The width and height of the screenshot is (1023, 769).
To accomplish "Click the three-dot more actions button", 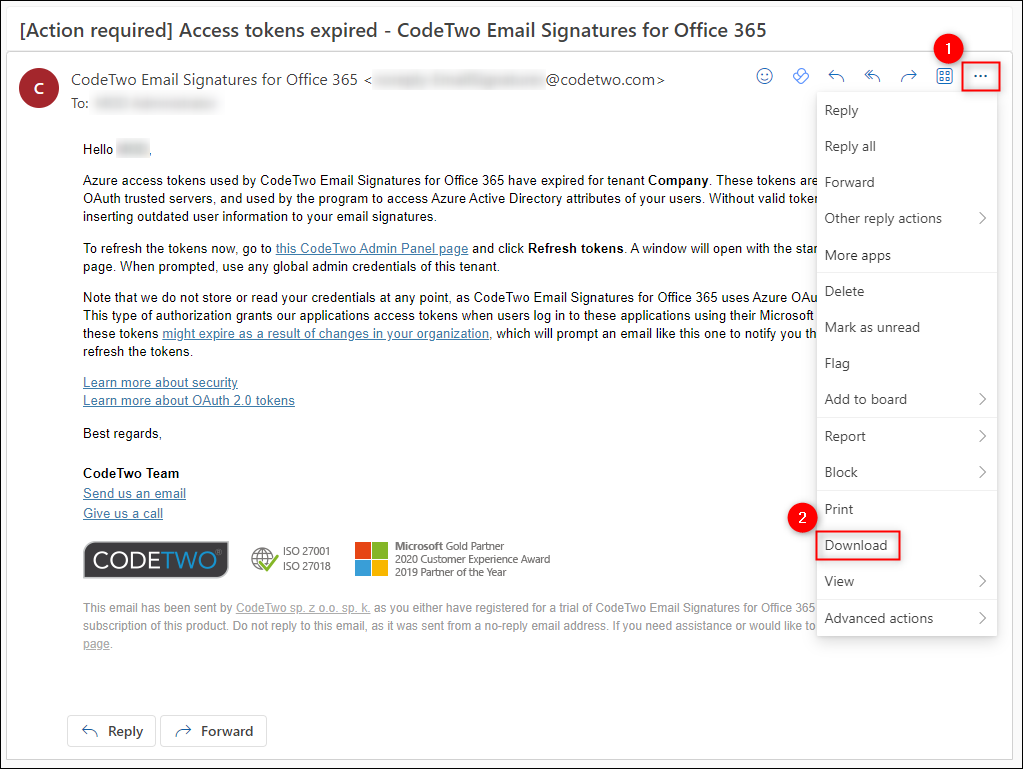I will pos(980,76).
